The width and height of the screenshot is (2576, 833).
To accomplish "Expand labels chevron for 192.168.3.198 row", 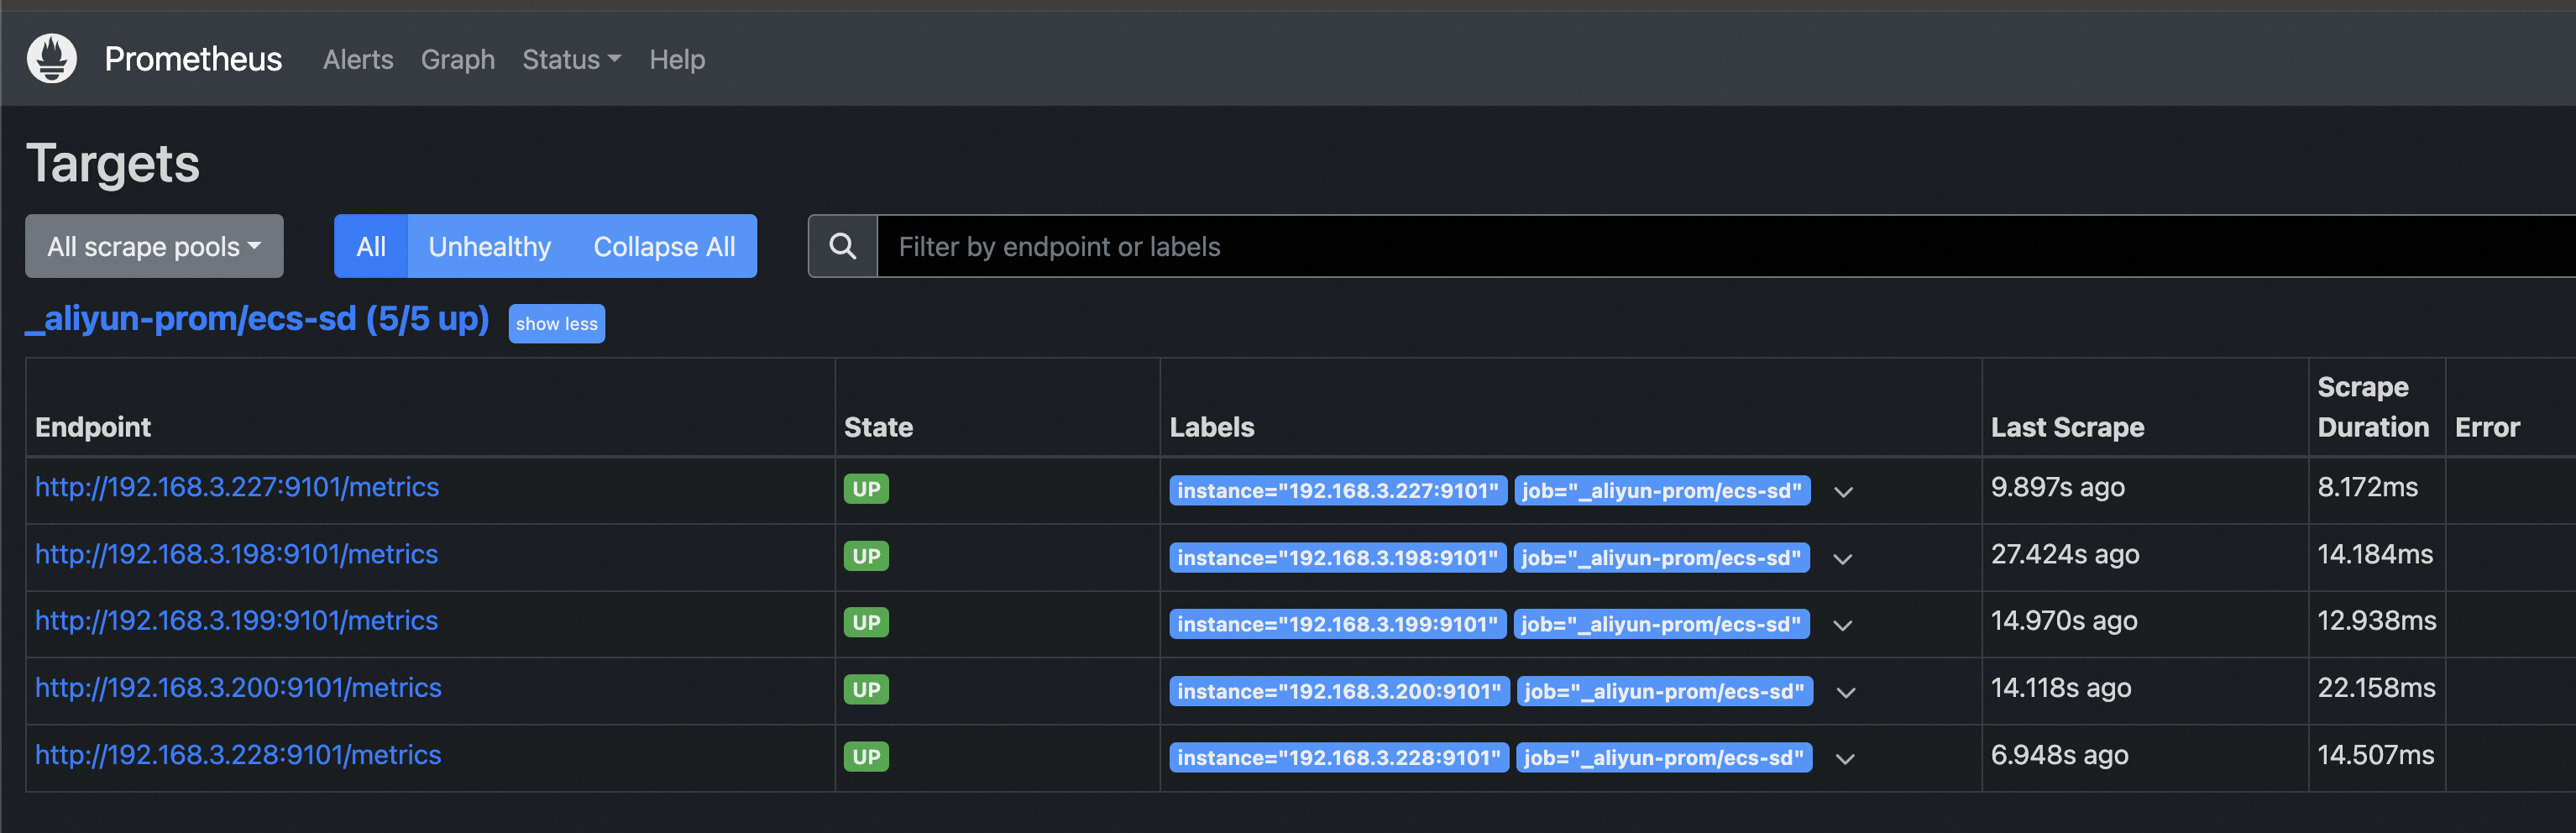I will pyautogui.click(x=1842, y=559).
